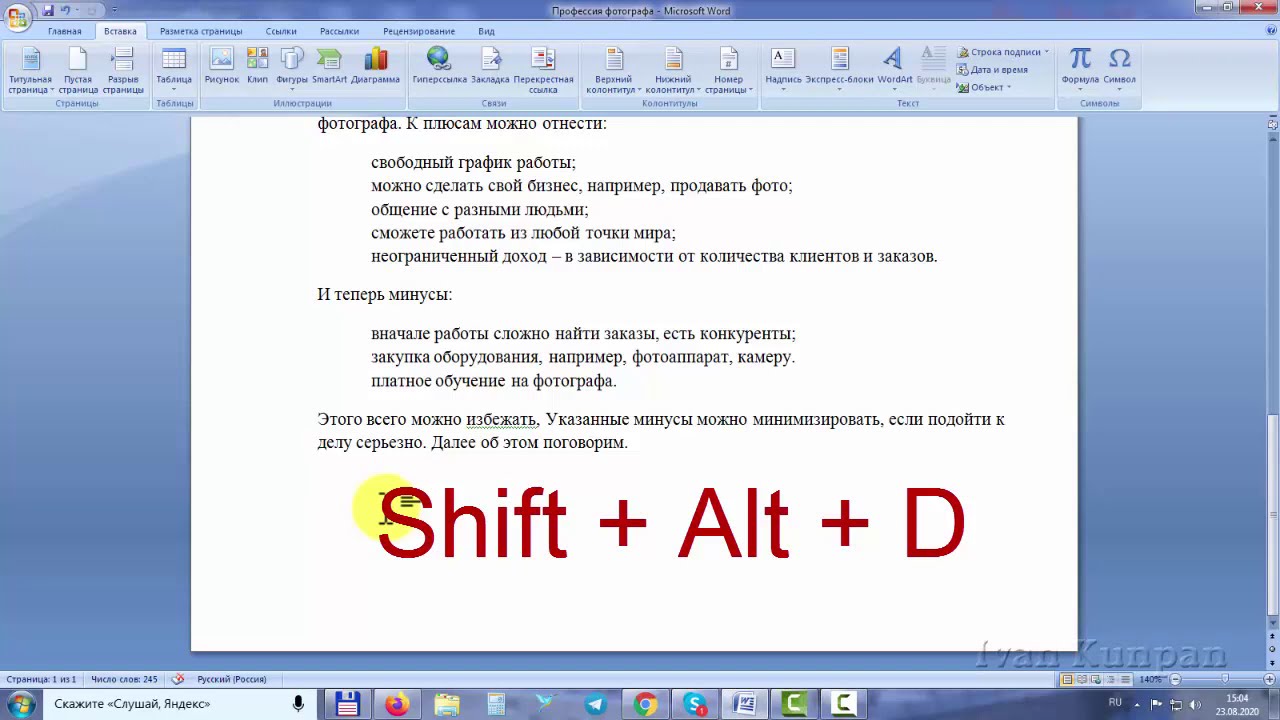Zoom in with the plus button
This screenshot has height=720, width=1280.
tap(1267, 679)
